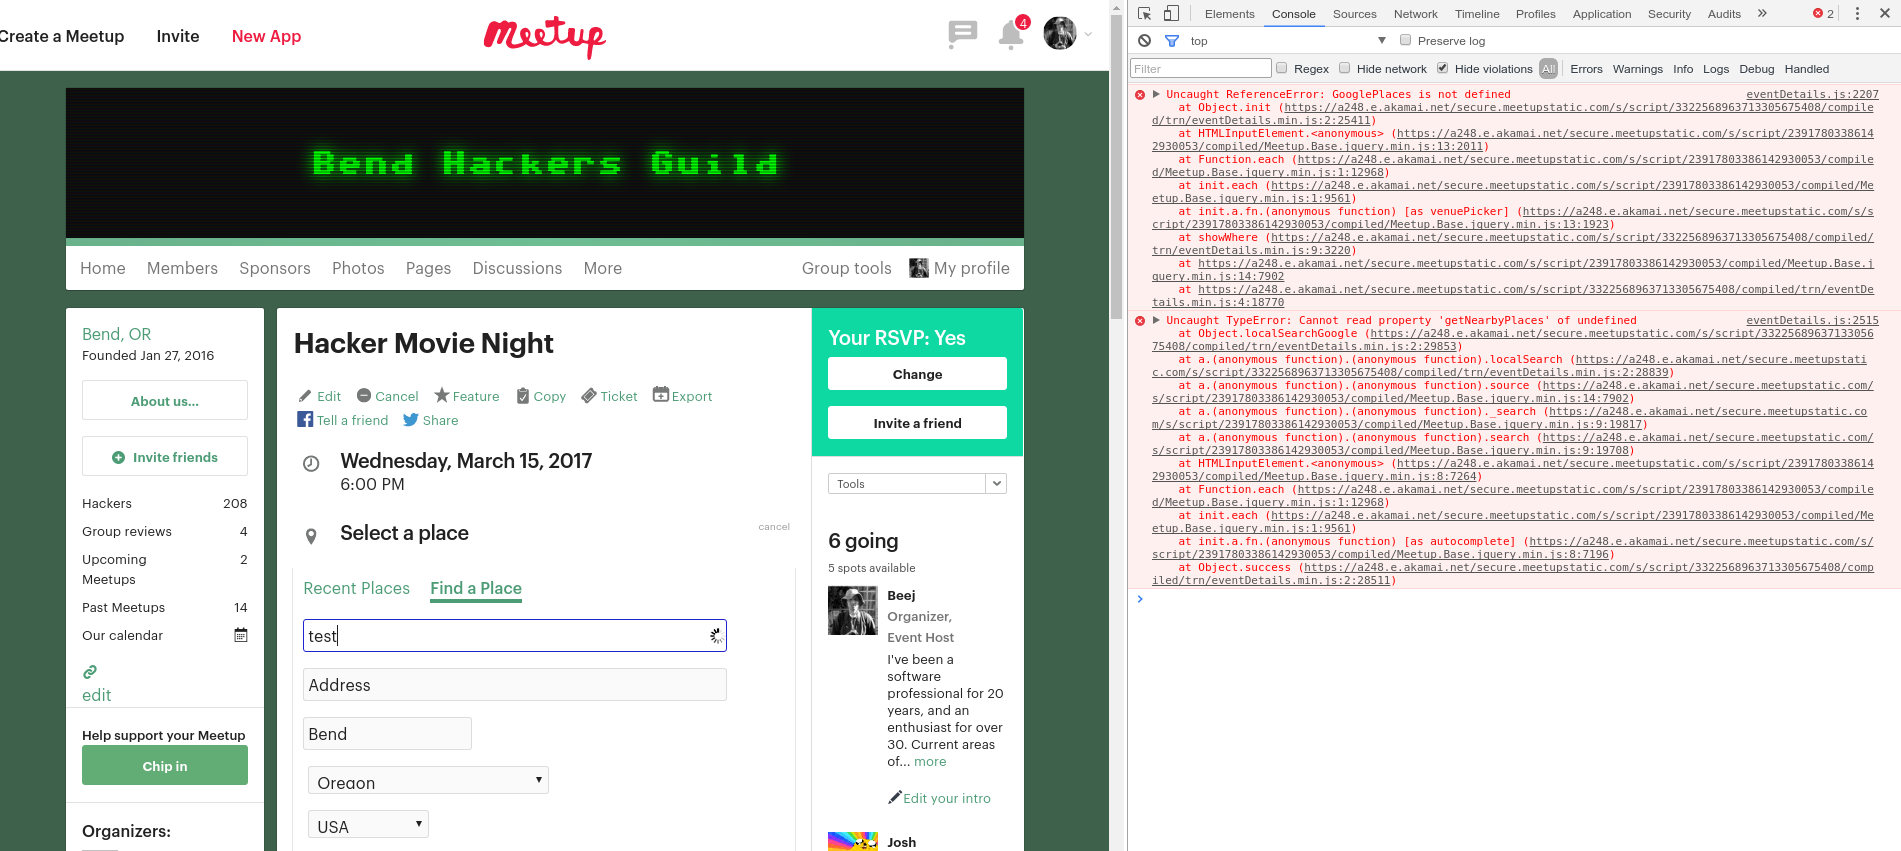Switch to the Recent Places tab
Viewport: 1901px width, 851px height.
357,588
